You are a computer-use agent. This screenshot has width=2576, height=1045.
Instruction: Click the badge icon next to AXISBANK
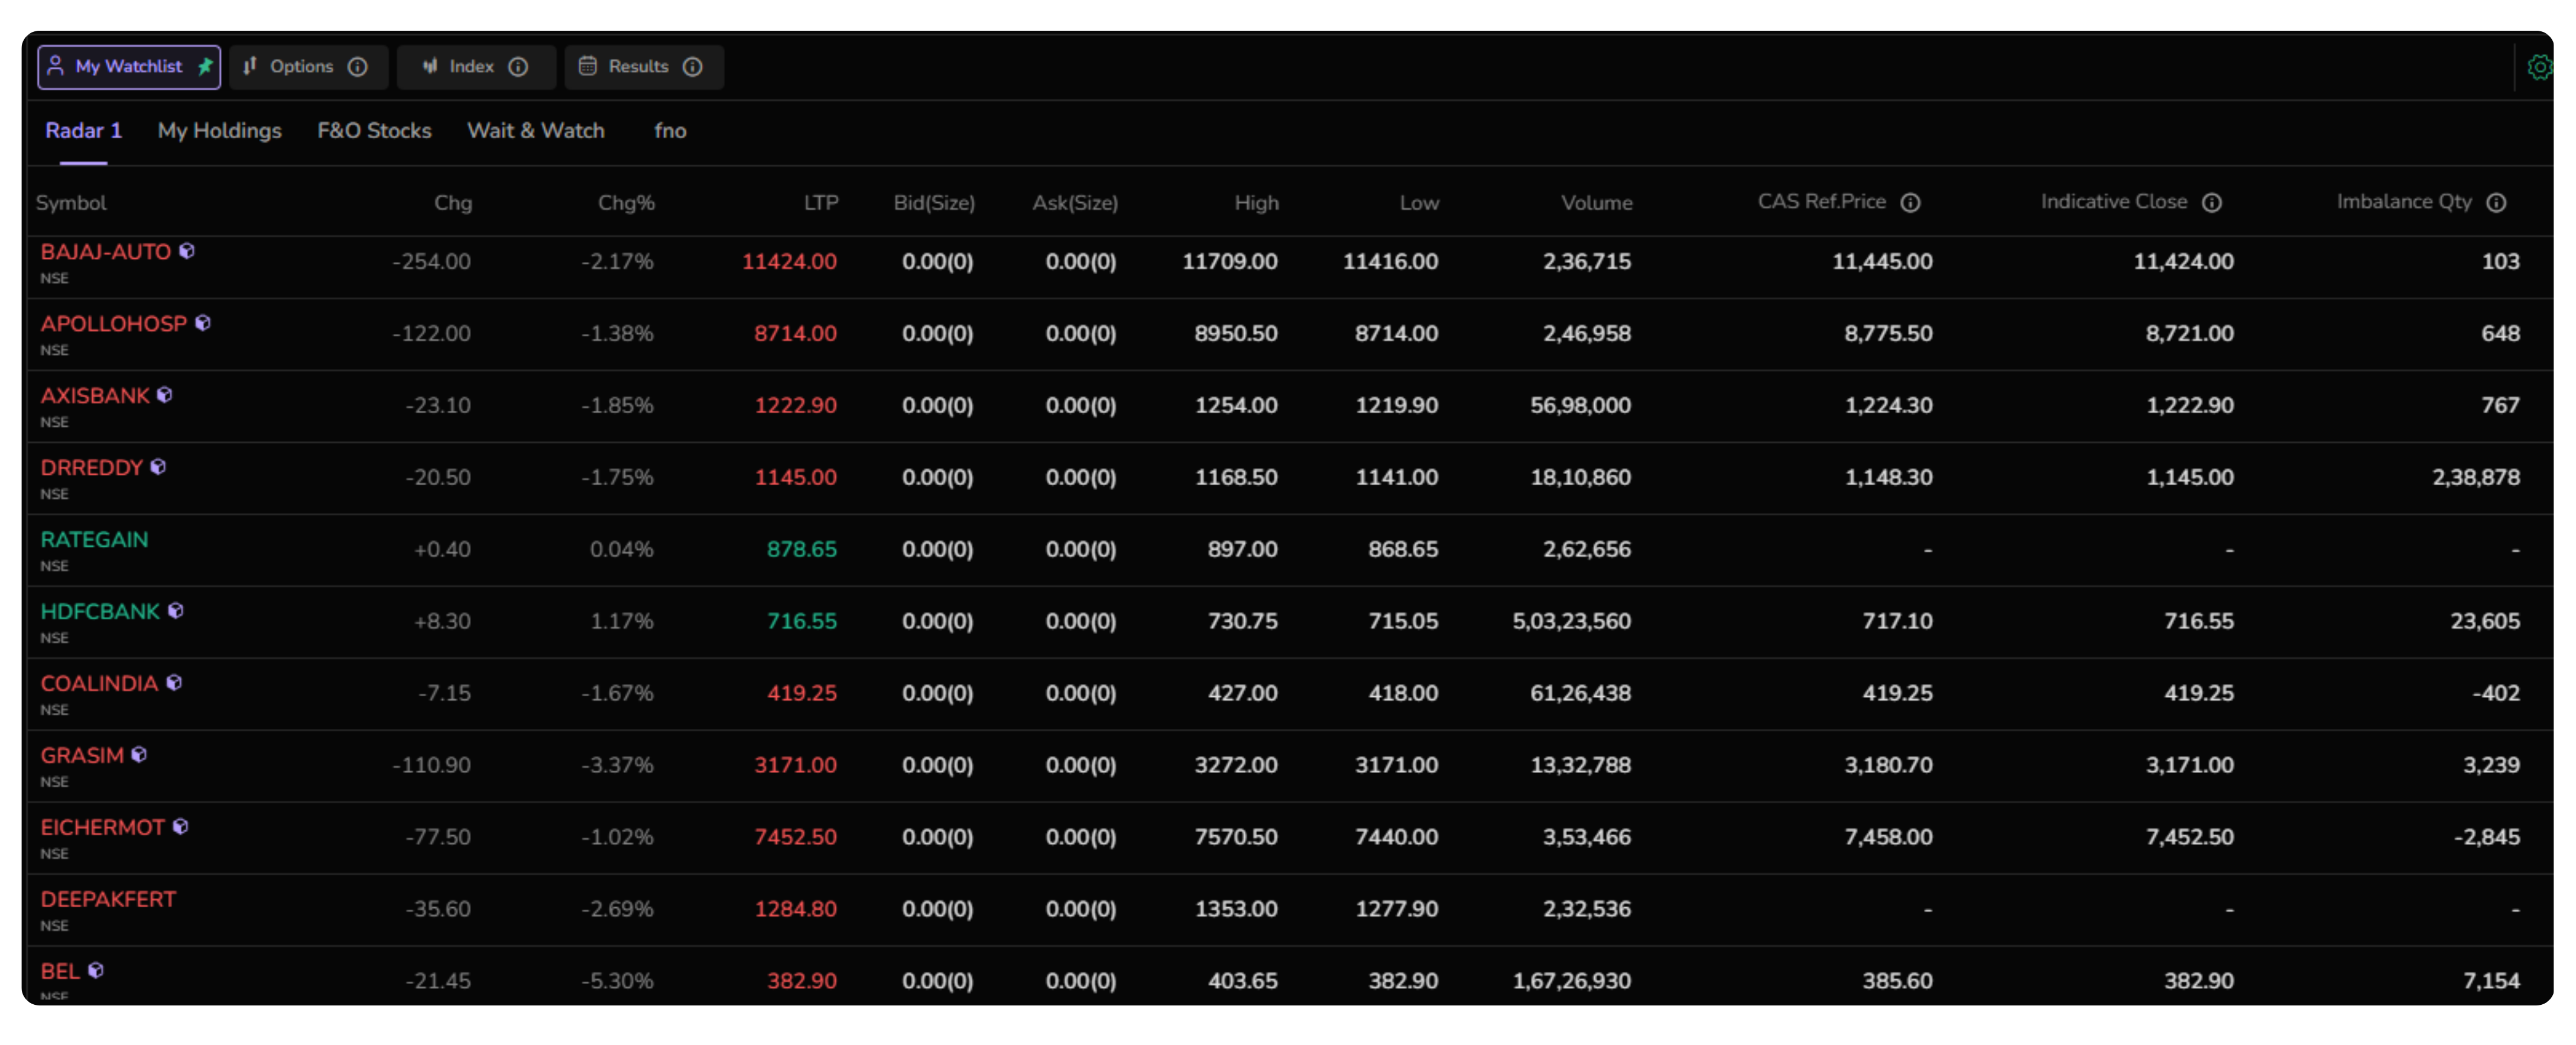(x=165, y=395)
